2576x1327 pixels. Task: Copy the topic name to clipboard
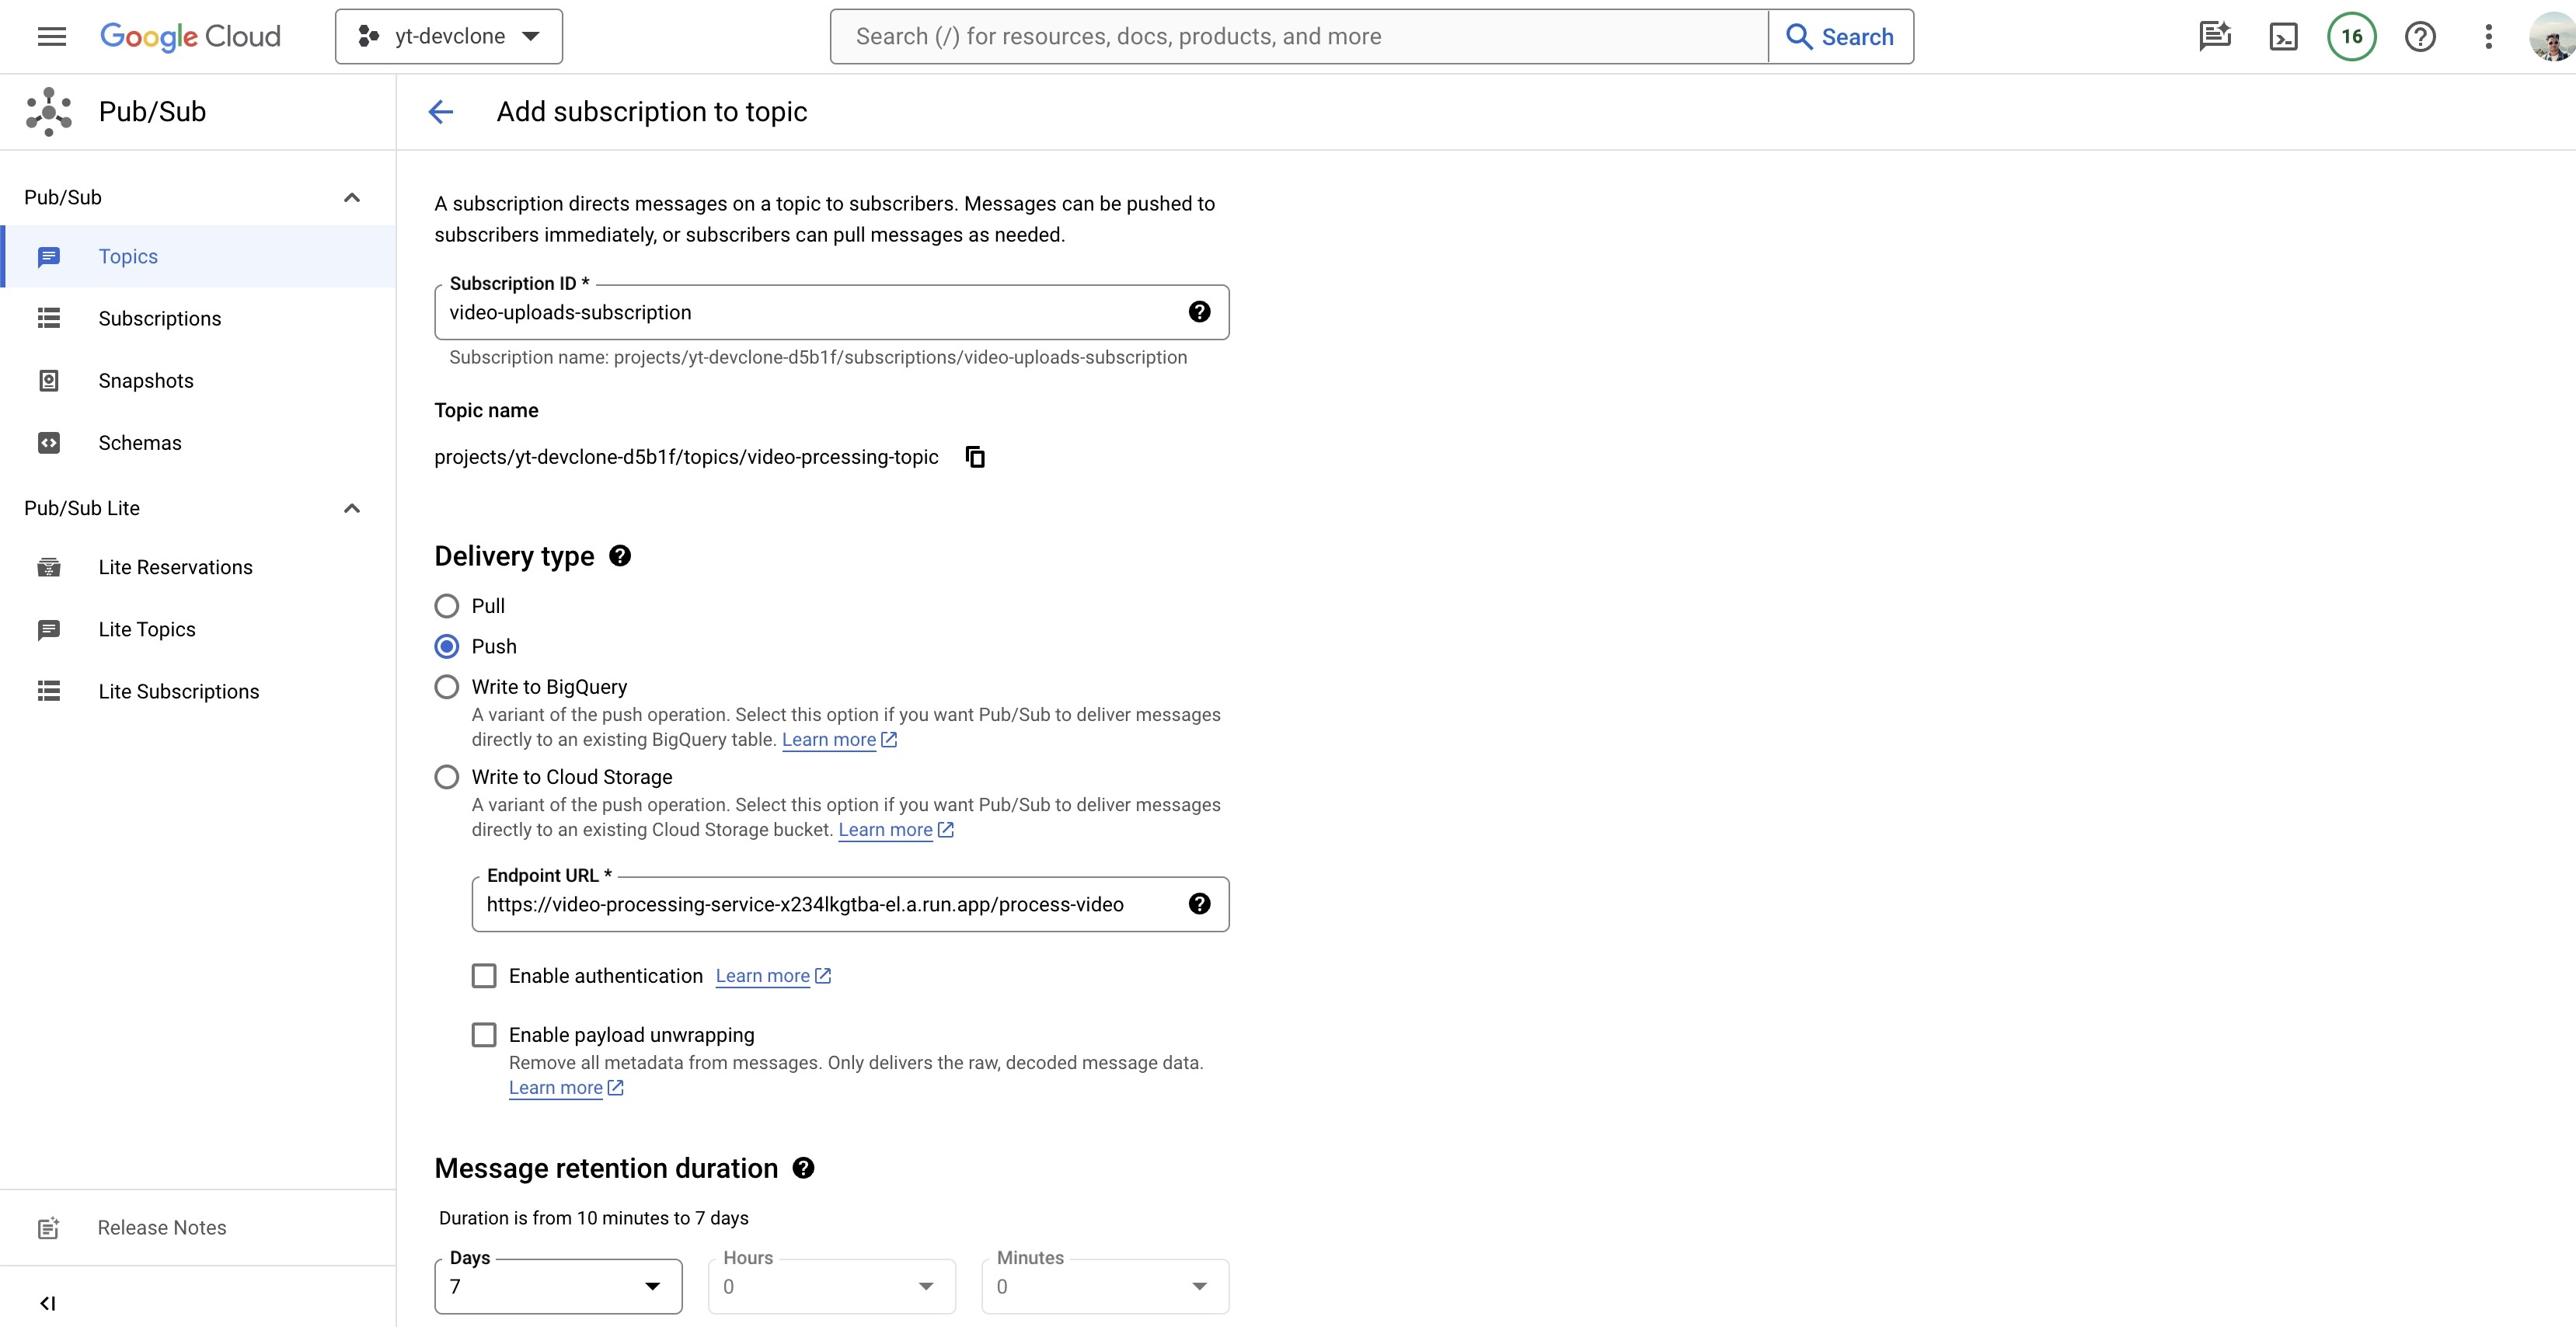tap(975, 457)
